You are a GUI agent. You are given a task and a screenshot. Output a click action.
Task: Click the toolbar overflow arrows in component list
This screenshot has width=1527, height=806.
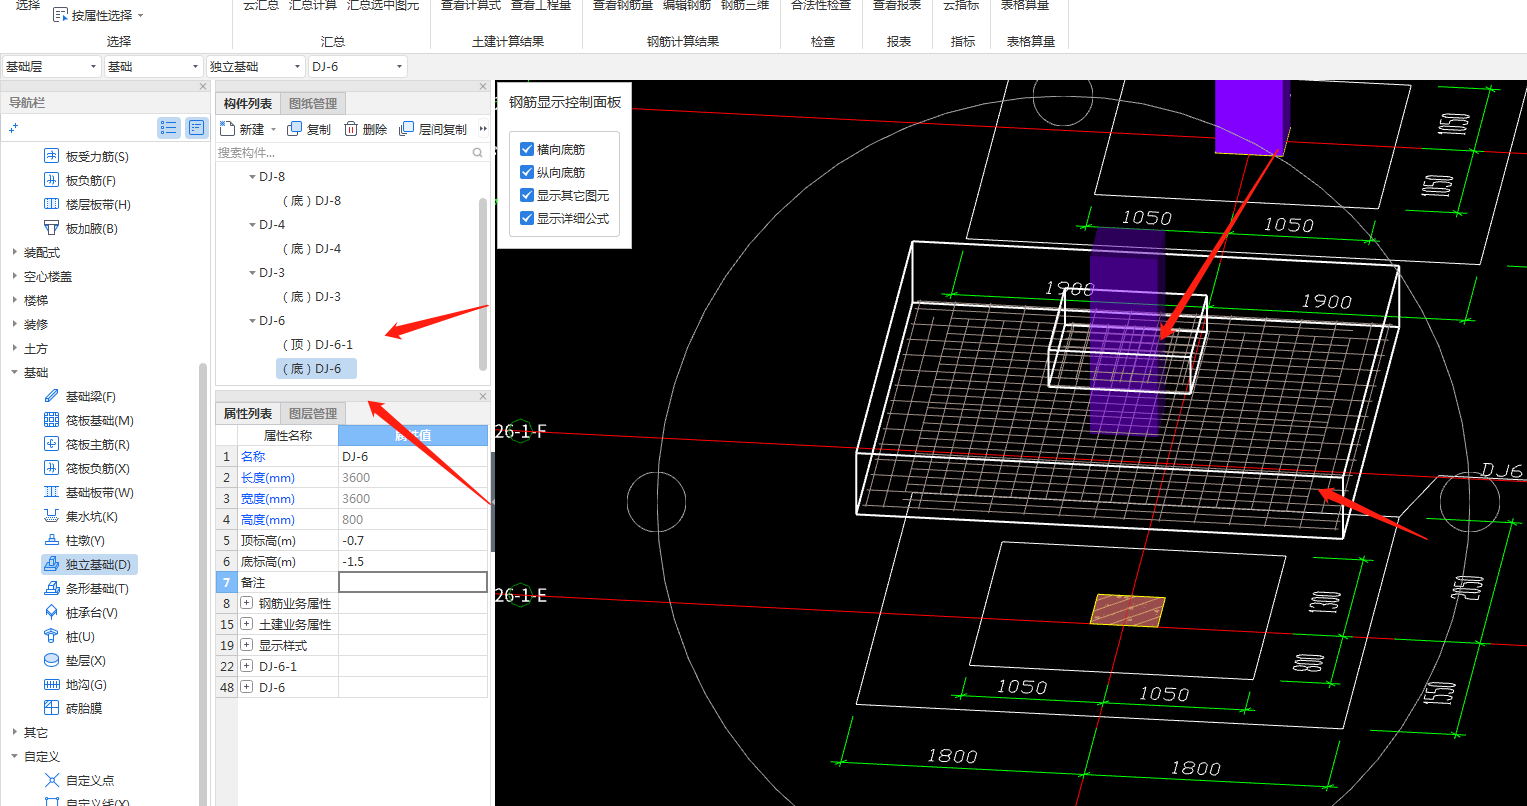(483, 129)
